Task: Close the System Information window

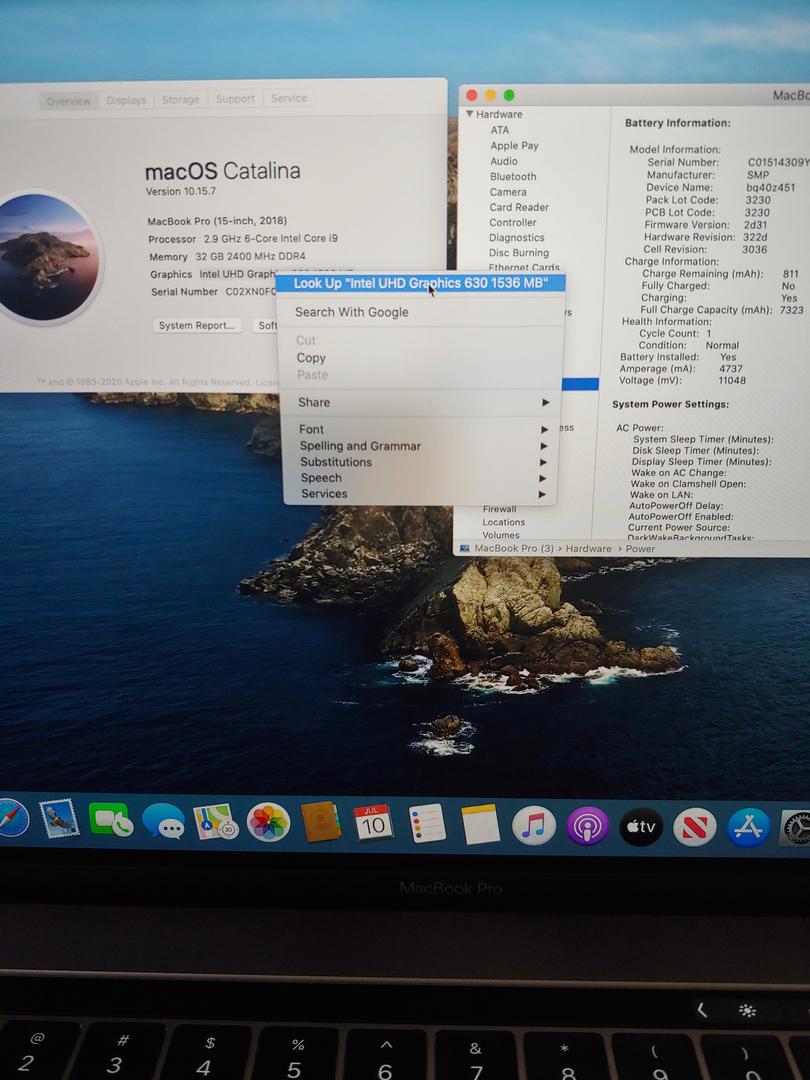Action: tap(472, 95)
